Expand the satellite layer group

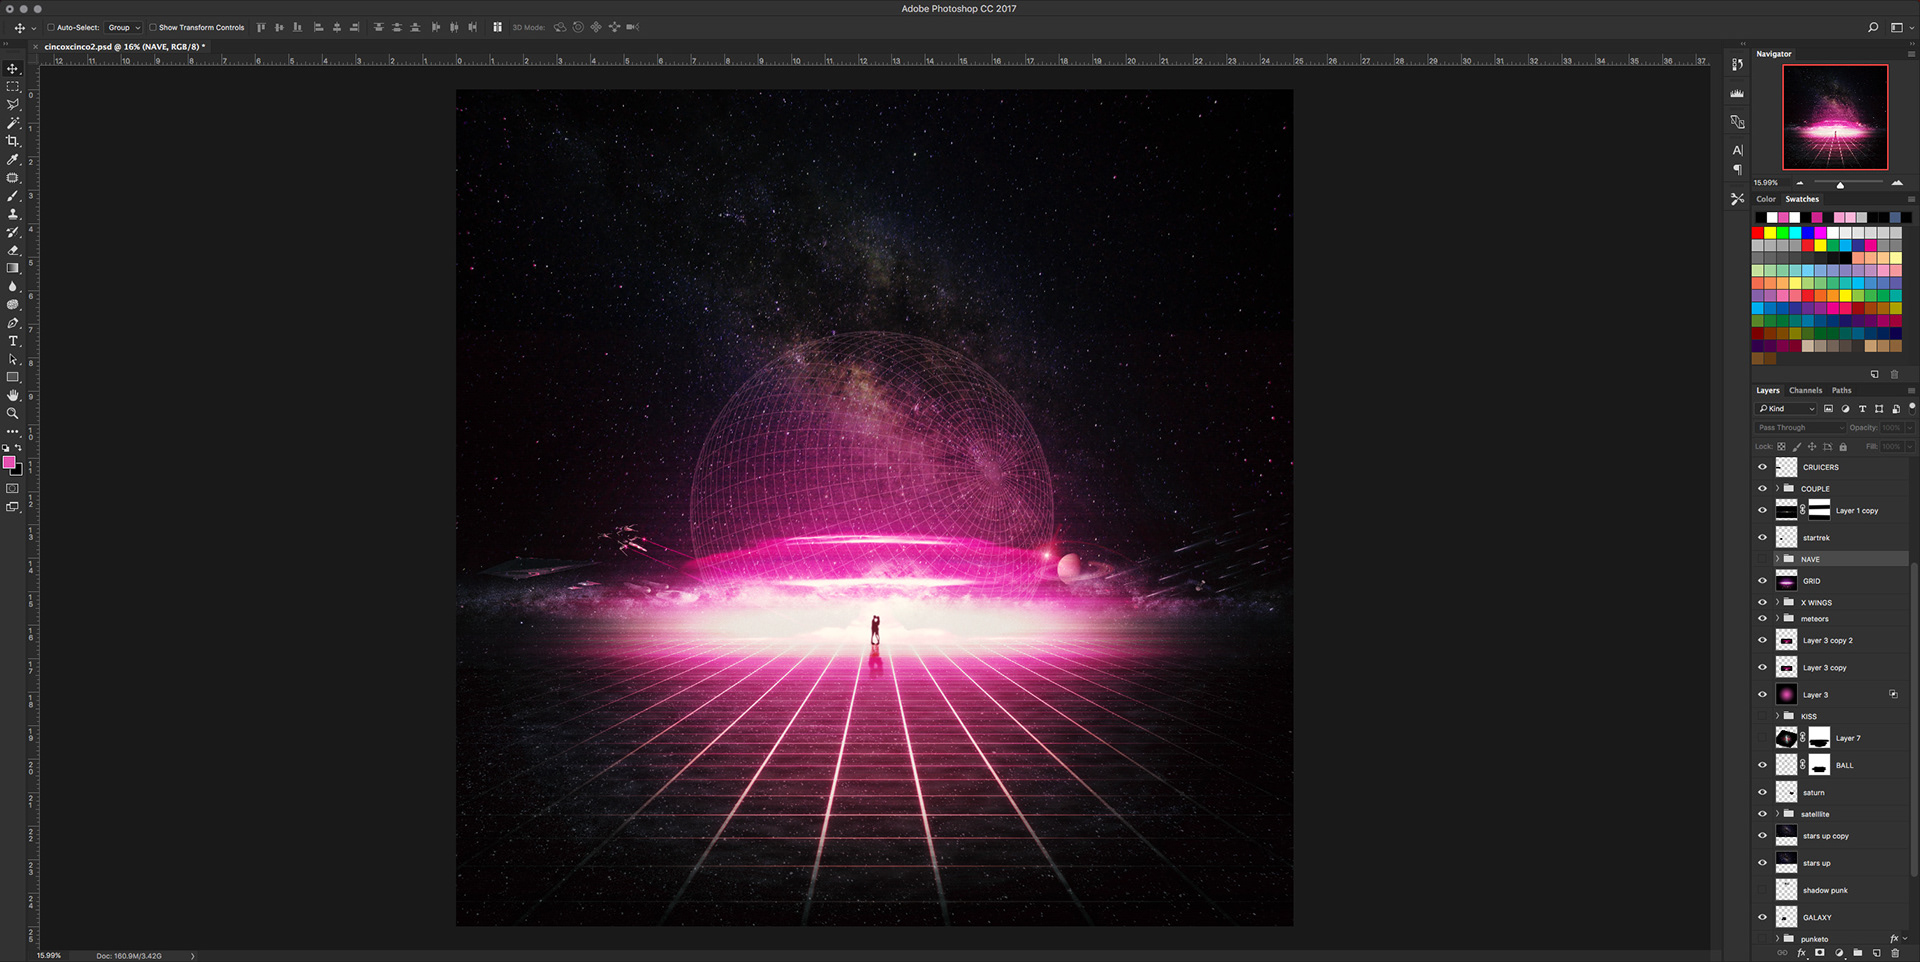pyautogui.click(x=1778, y=814)
